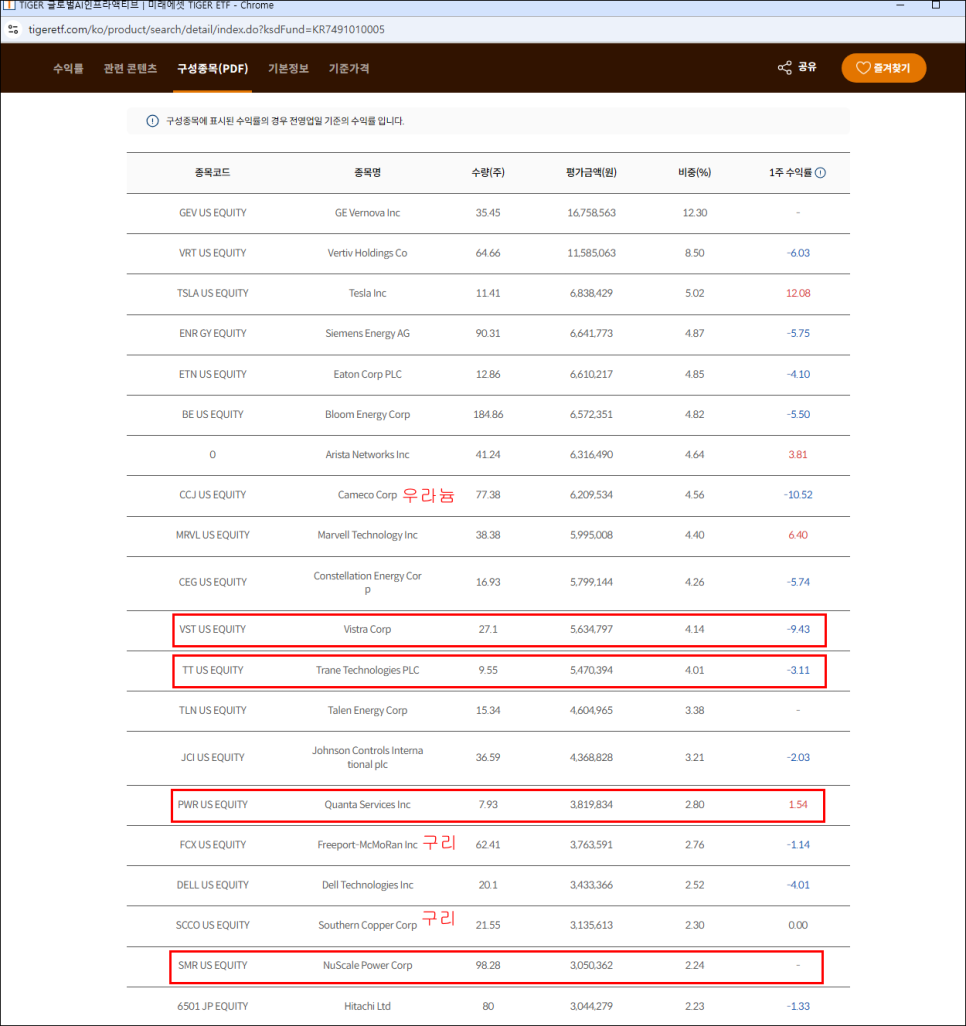966x1026 pixels.
Task: Select Hitachi Ltd name
Action: [367, 1006]
